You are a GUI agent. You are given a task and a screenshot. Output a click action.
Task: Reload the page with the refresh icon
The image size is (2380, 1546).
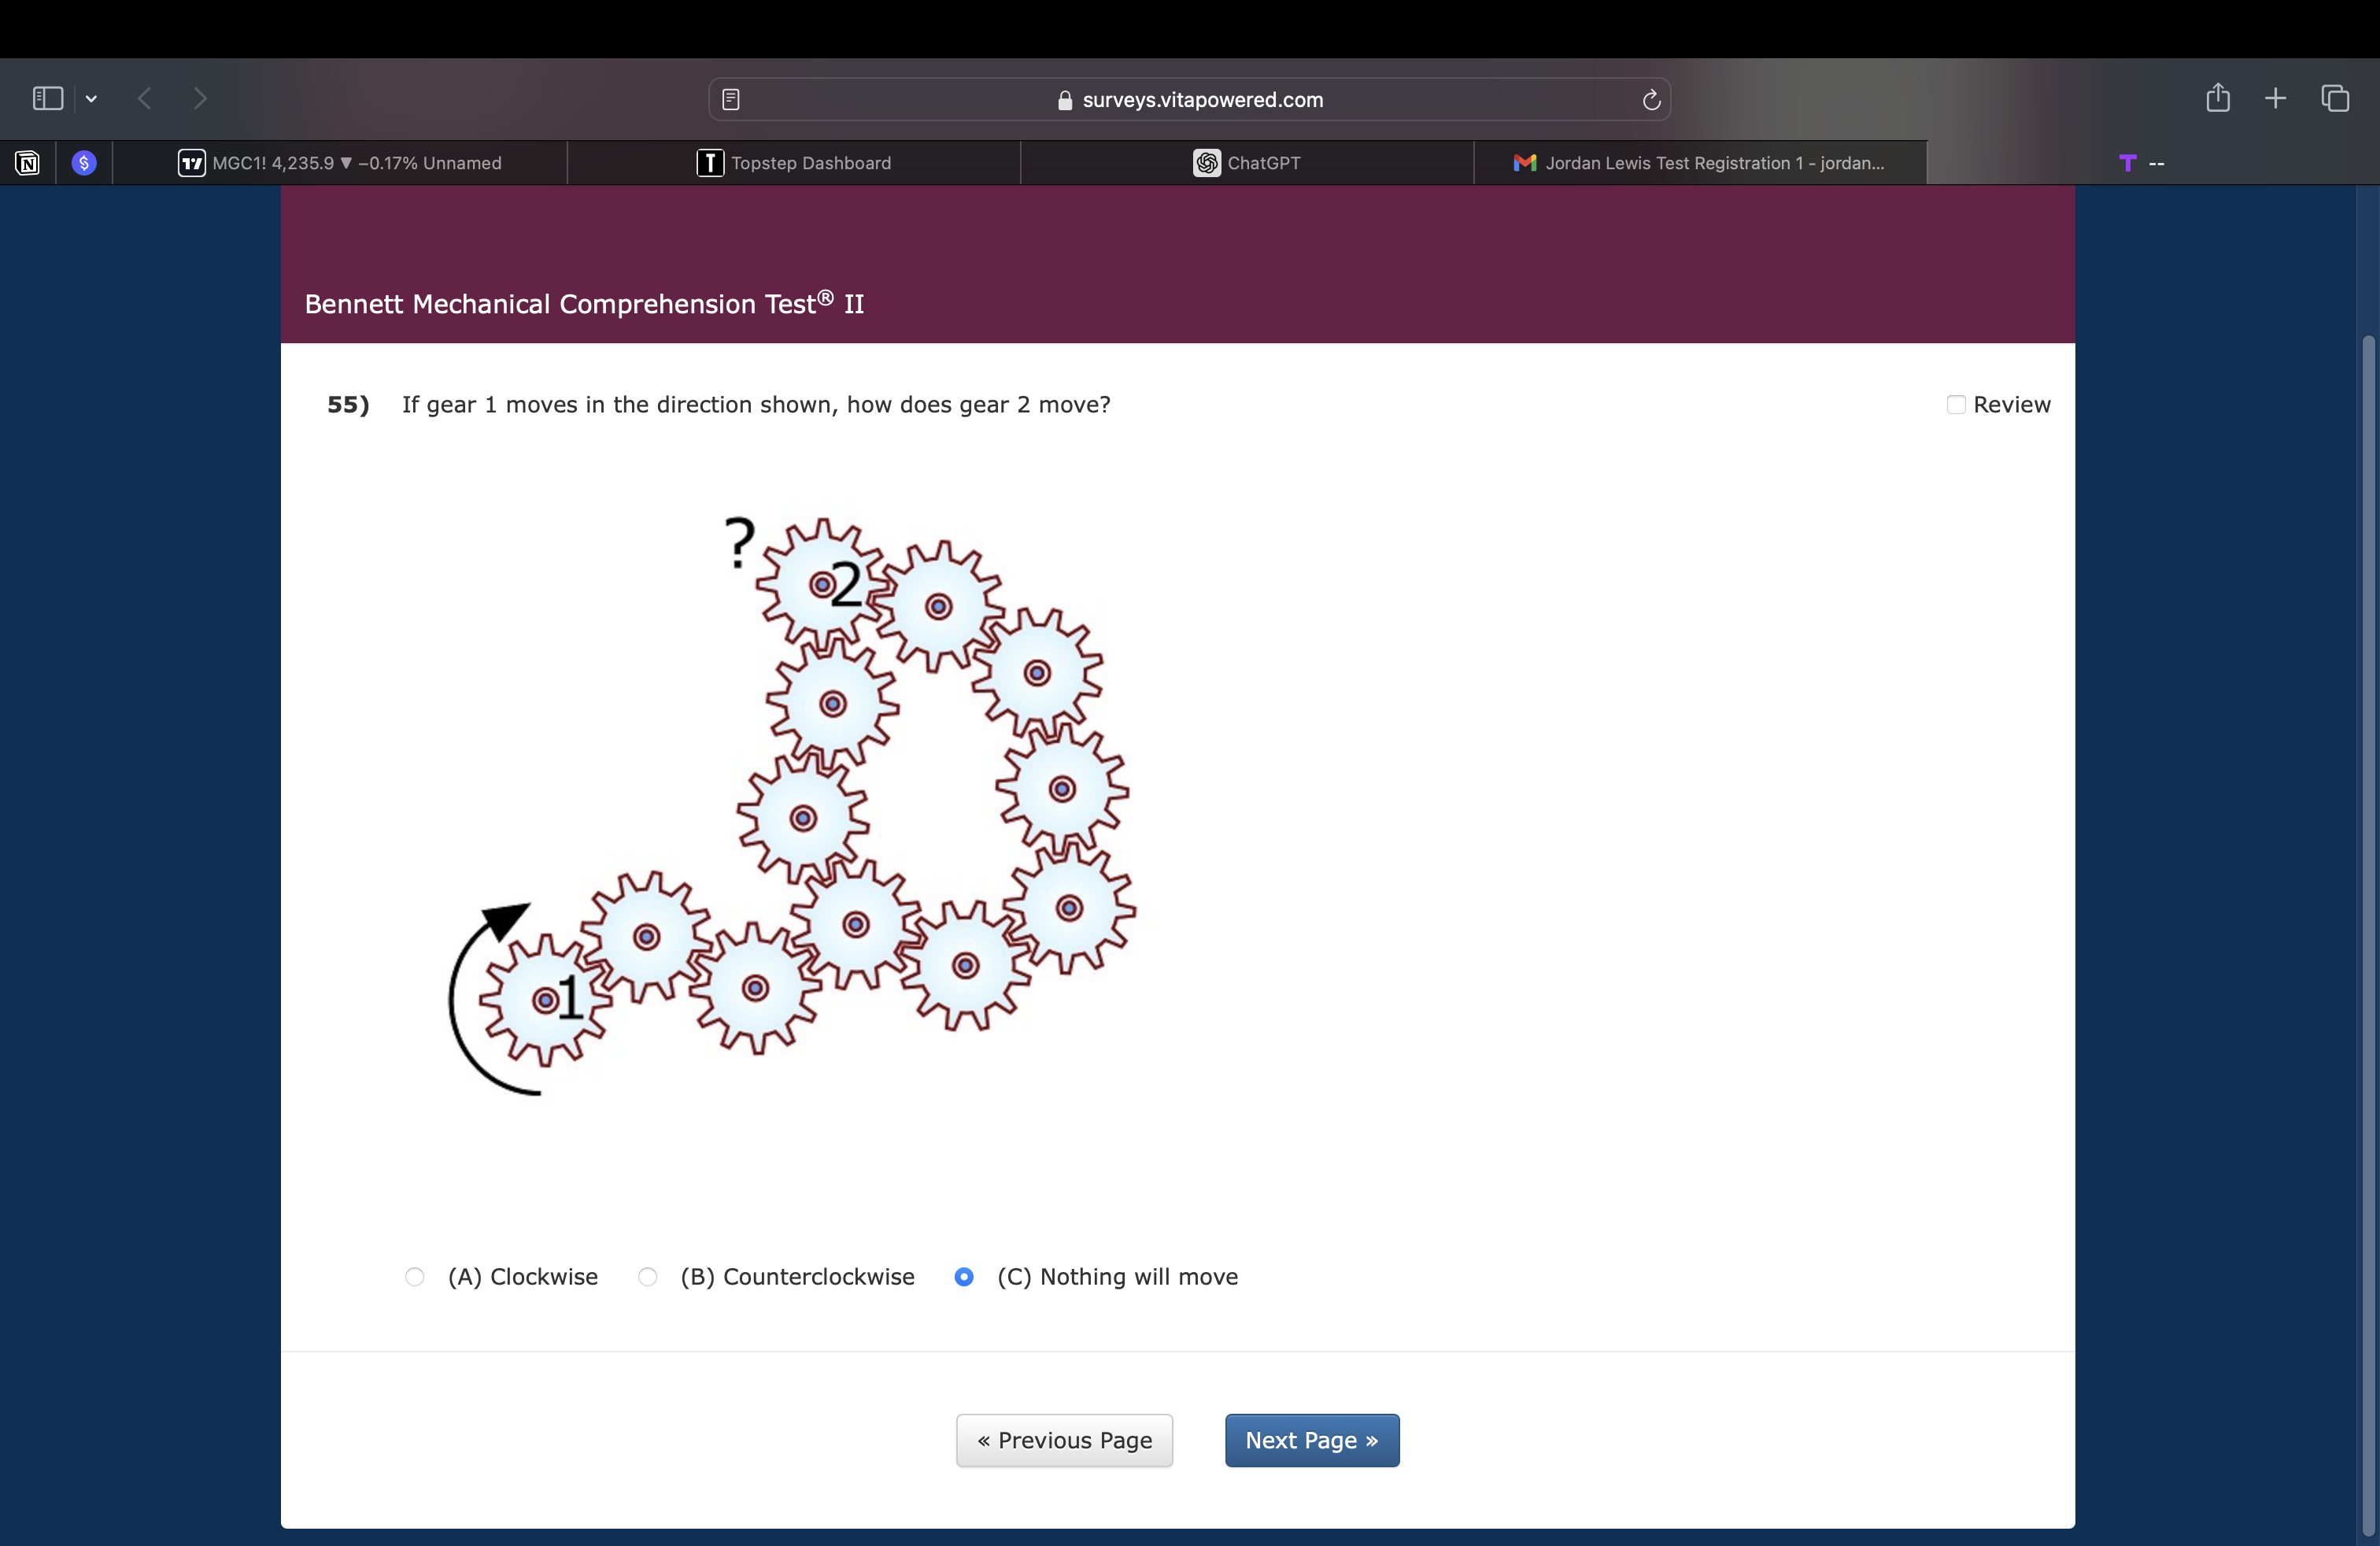click(x=1651, y=99)
